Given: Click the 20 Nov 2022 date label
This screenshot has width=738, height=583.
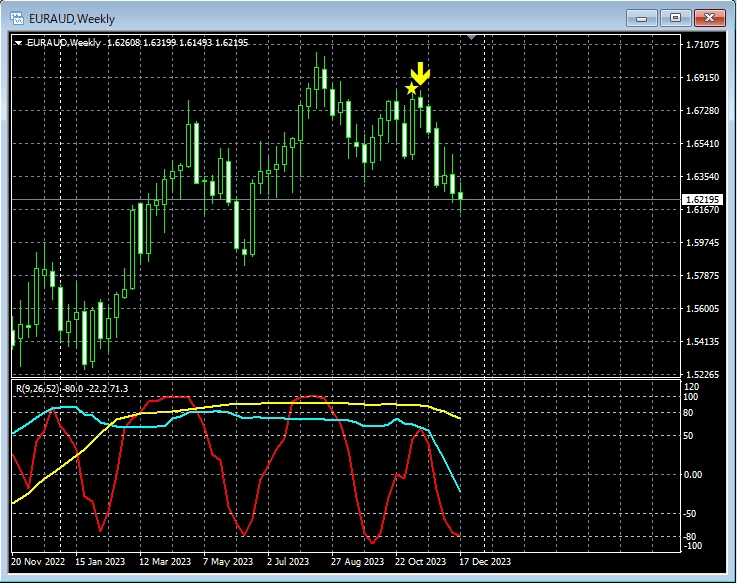Looking at the screenshot, I should coord(37,562).
